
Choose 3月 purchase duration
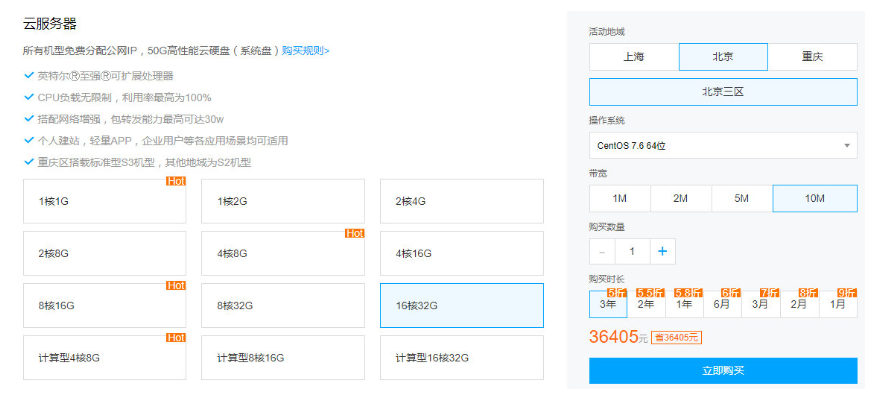point(761,304)
